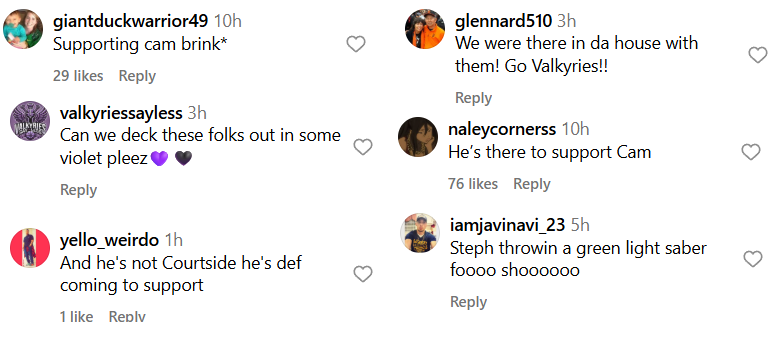Open valkyriessayless's purple avatar
Viewport: 775px width, 363px height.
click(x=30, y=121)
